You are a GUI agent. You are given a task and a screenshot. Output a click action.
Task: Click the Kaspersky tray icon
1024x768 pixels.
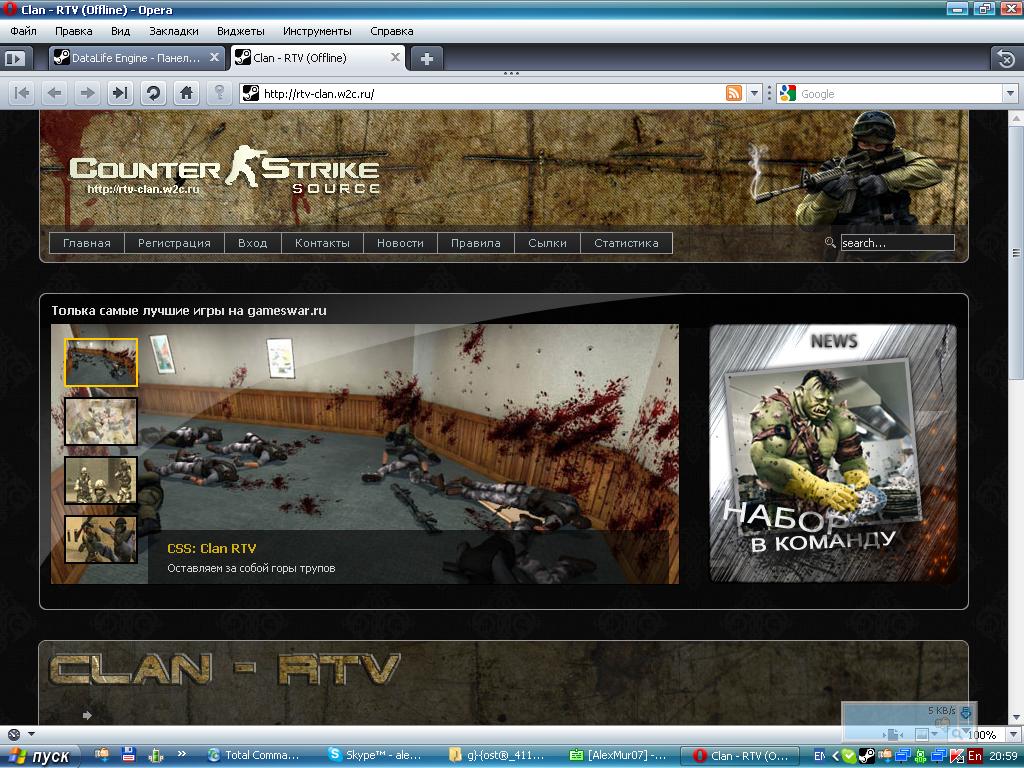tap(957, 756)
